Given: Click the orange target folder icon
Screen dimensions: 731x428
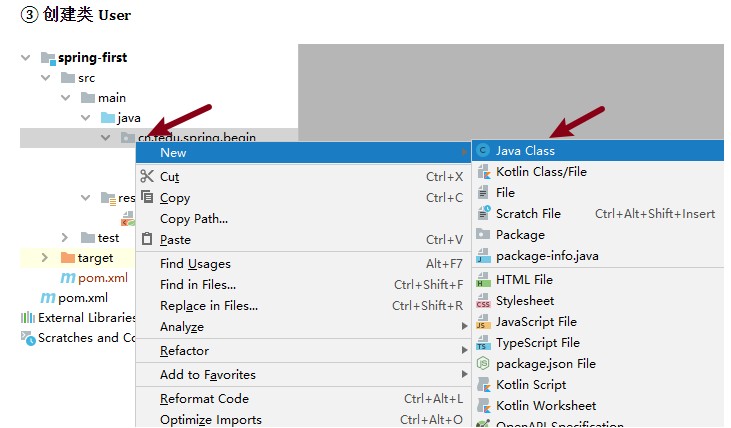Looking at the screenshot, I should click(68, 257).
